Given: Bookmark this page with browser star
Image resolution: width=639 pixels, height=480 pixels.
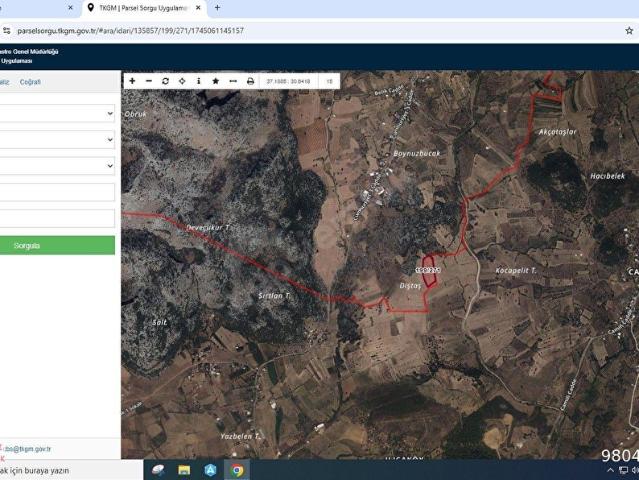Looking at the screenshot, I should click(x=628, y=31).
